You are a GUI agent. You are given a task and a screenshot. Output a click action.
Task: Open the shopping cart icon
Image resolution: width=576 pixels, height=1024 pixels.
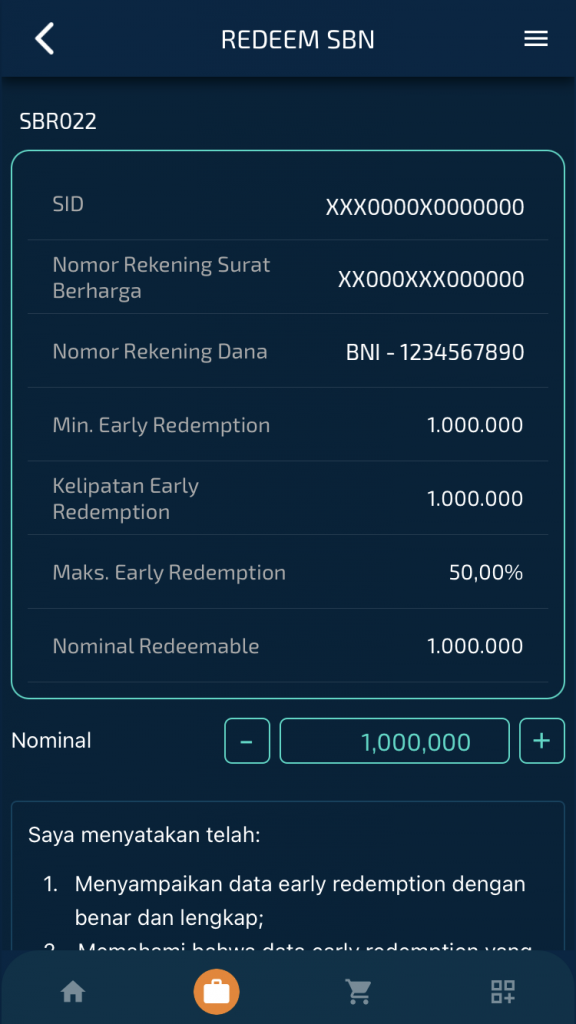[x=360, y=991]
